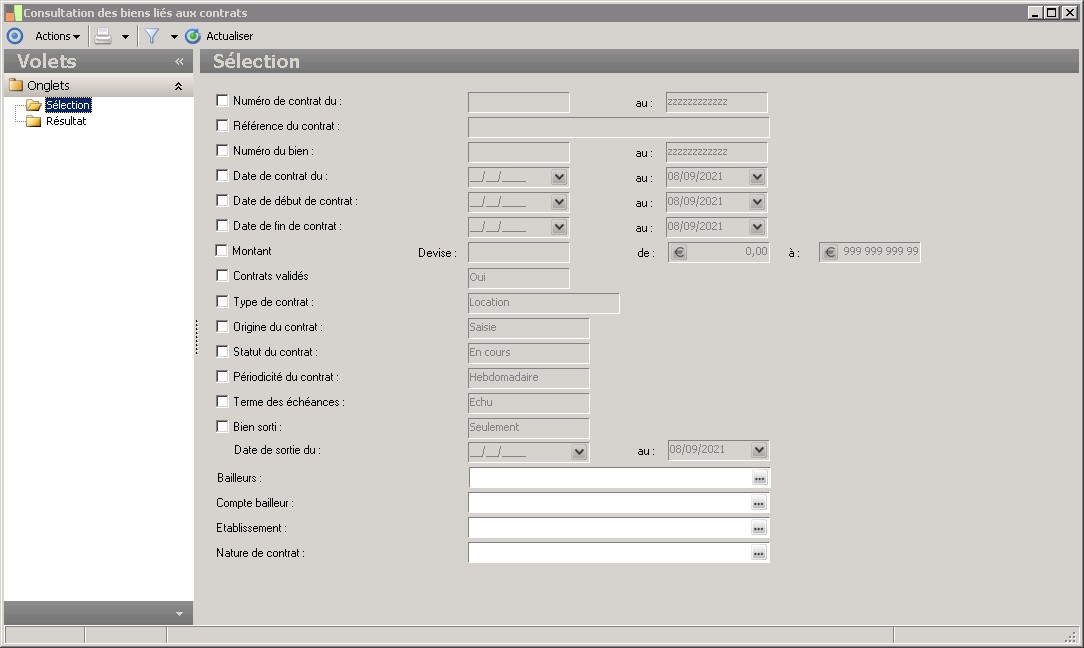1084x648 pixels.
Task: Check the Contrats validés option
Action: [222, 276]
